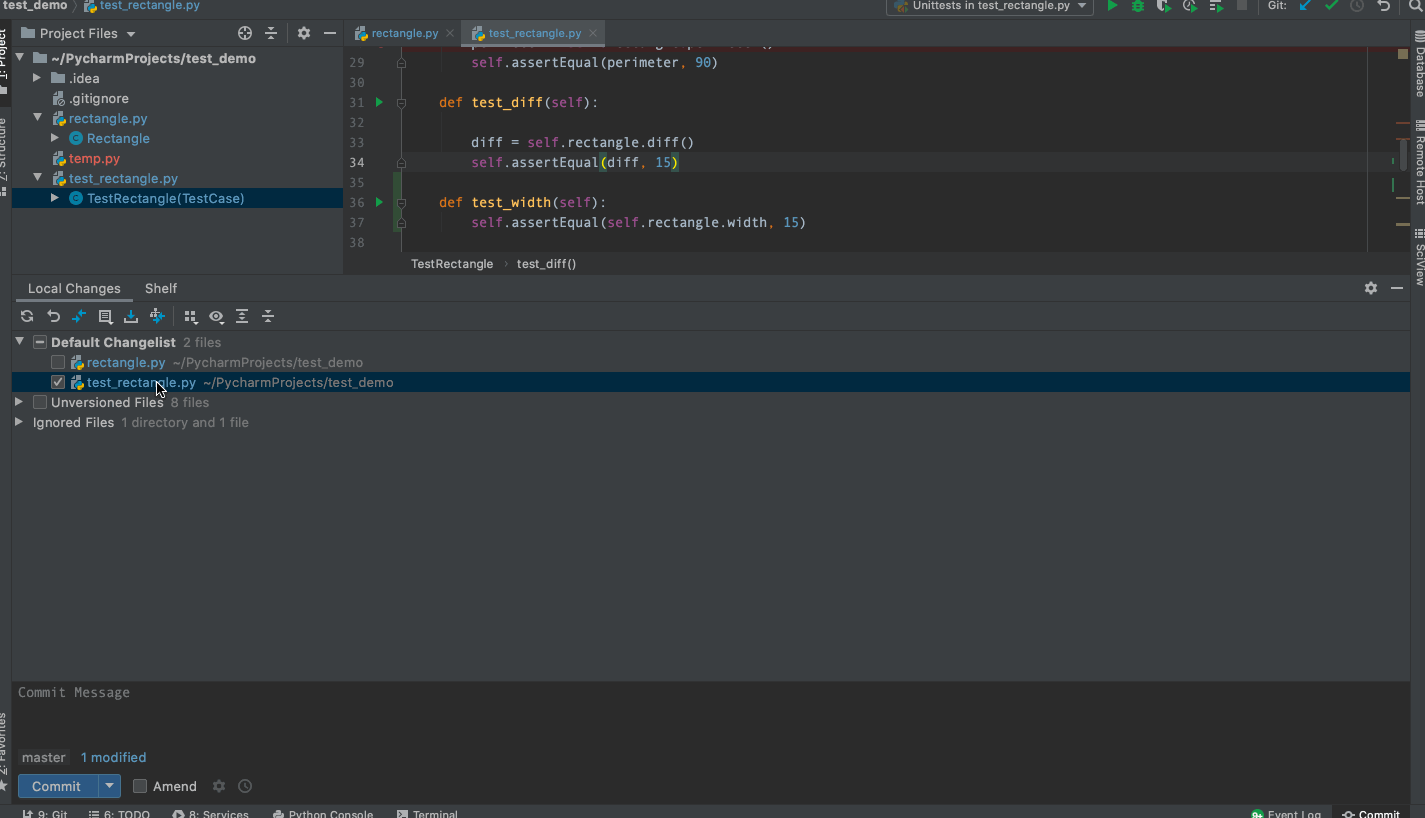The height and width of the screenshot is (818, 1425).
Task: Start debugging with the green bug icon
Action: [1137, 6]
